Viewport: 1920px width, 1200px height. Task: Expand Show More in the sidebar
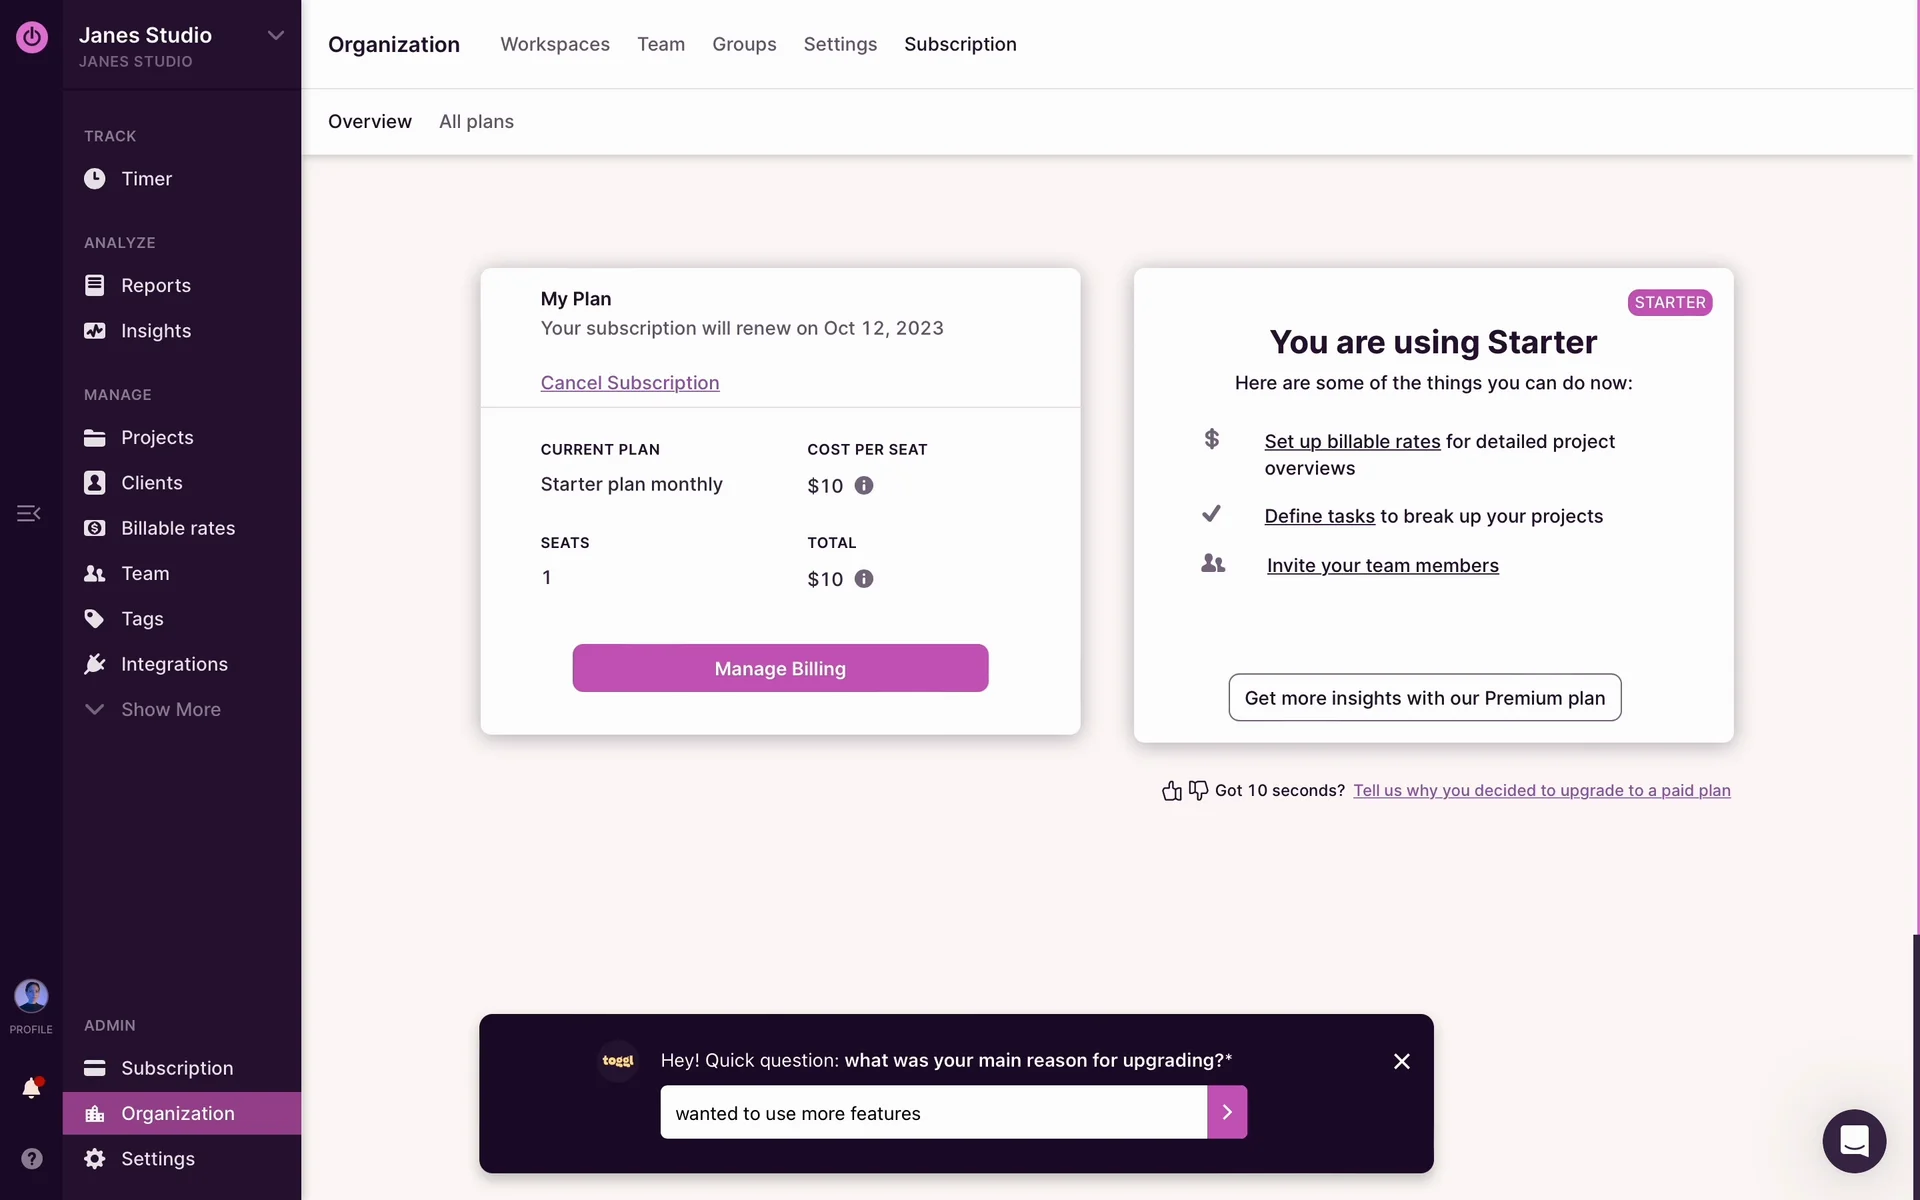(x=170, y=709)
